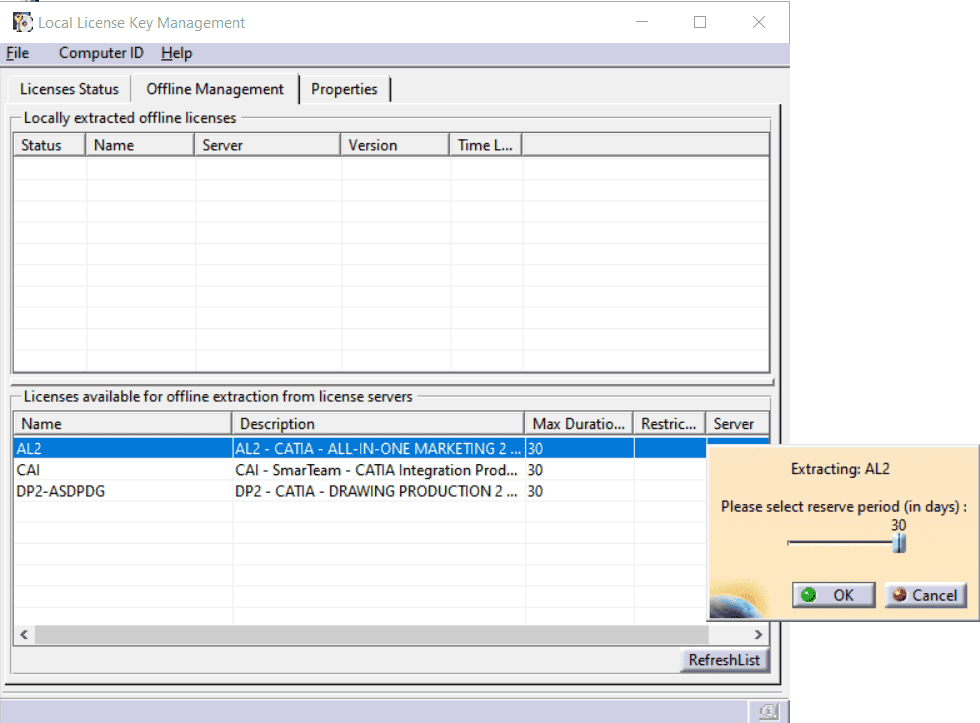This screenshot has width=980, height=723.
Task: Click the max duration 30 for CAI
Action: (535, 470)
